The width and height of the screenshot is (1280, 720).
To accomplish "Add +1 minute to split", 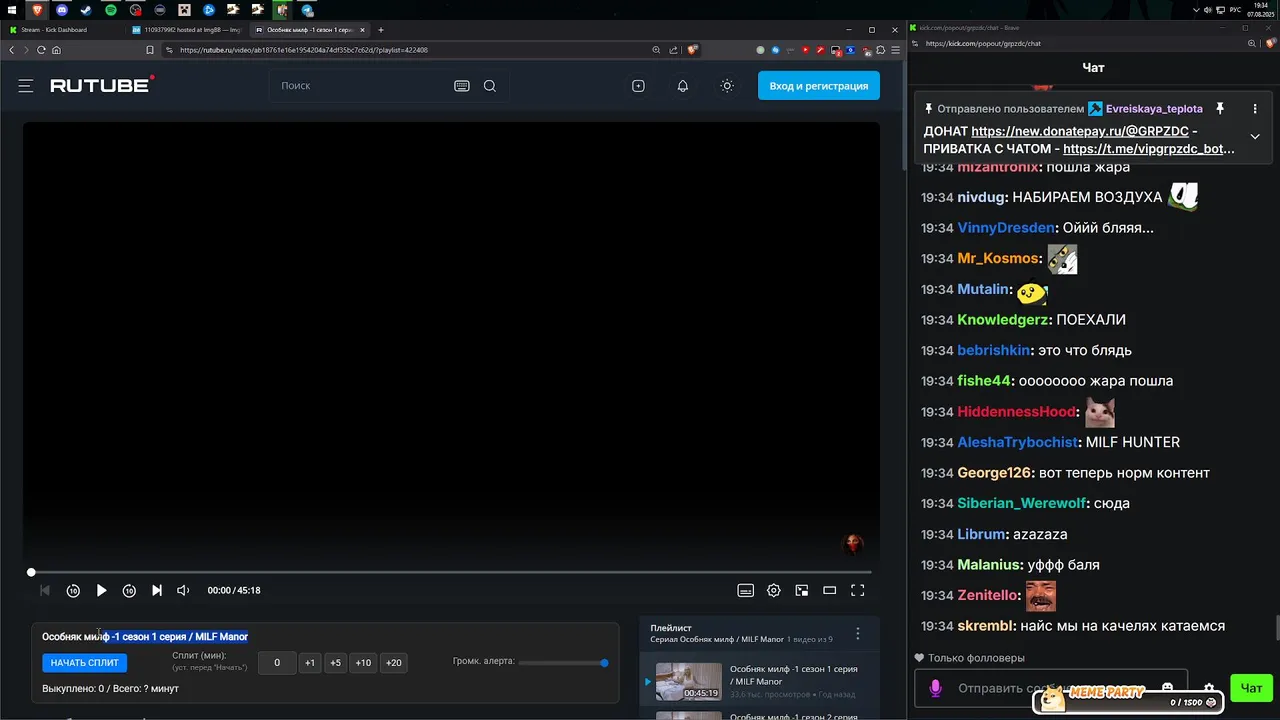I will click(x=310, y=662).
